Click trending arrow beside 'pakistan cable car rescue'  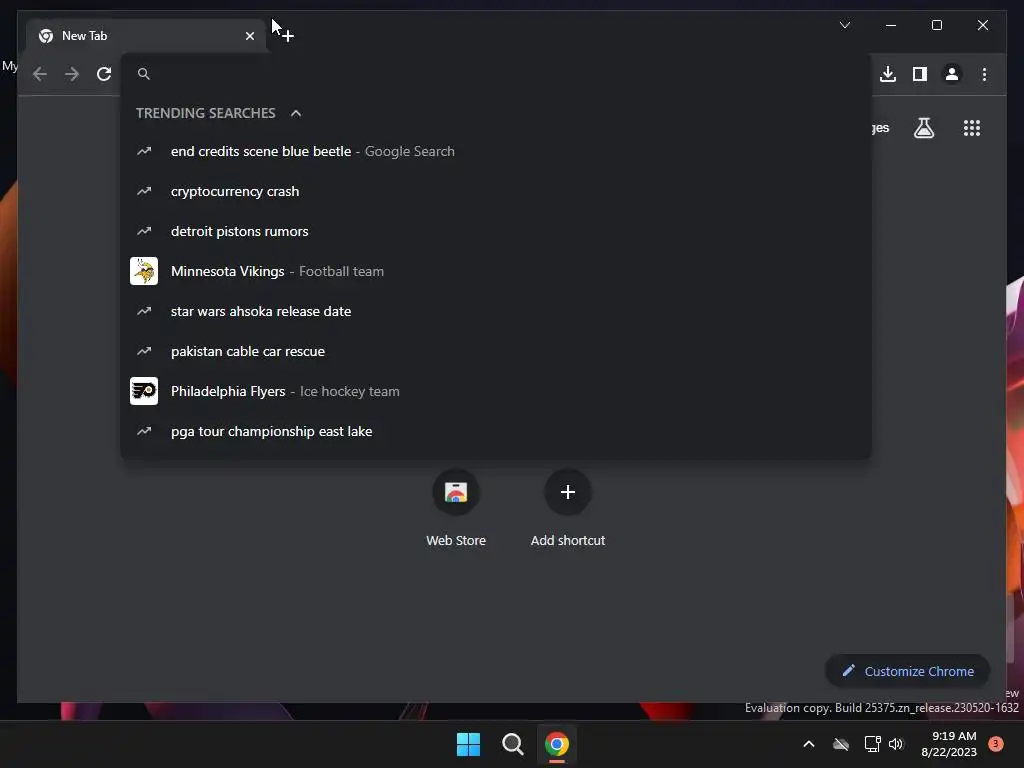tap(144, 351)
